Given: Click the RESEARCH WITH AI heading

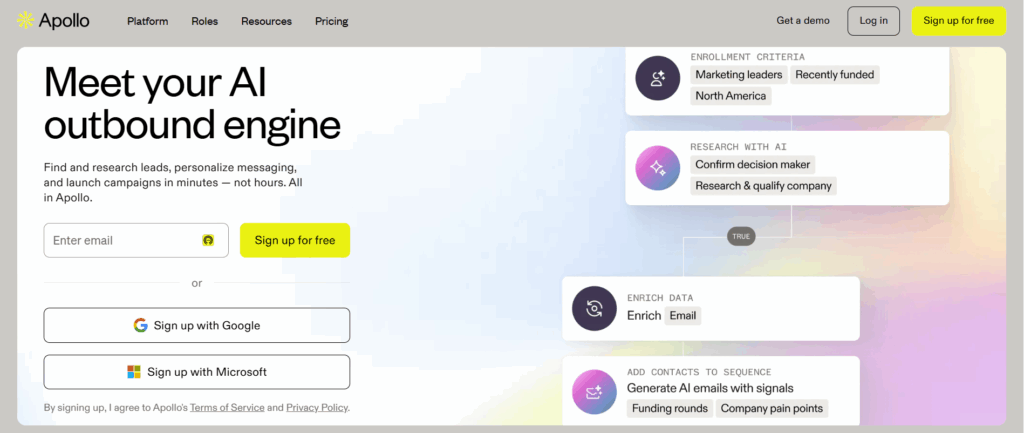Looking at the screenshot, I should [738, 146].
